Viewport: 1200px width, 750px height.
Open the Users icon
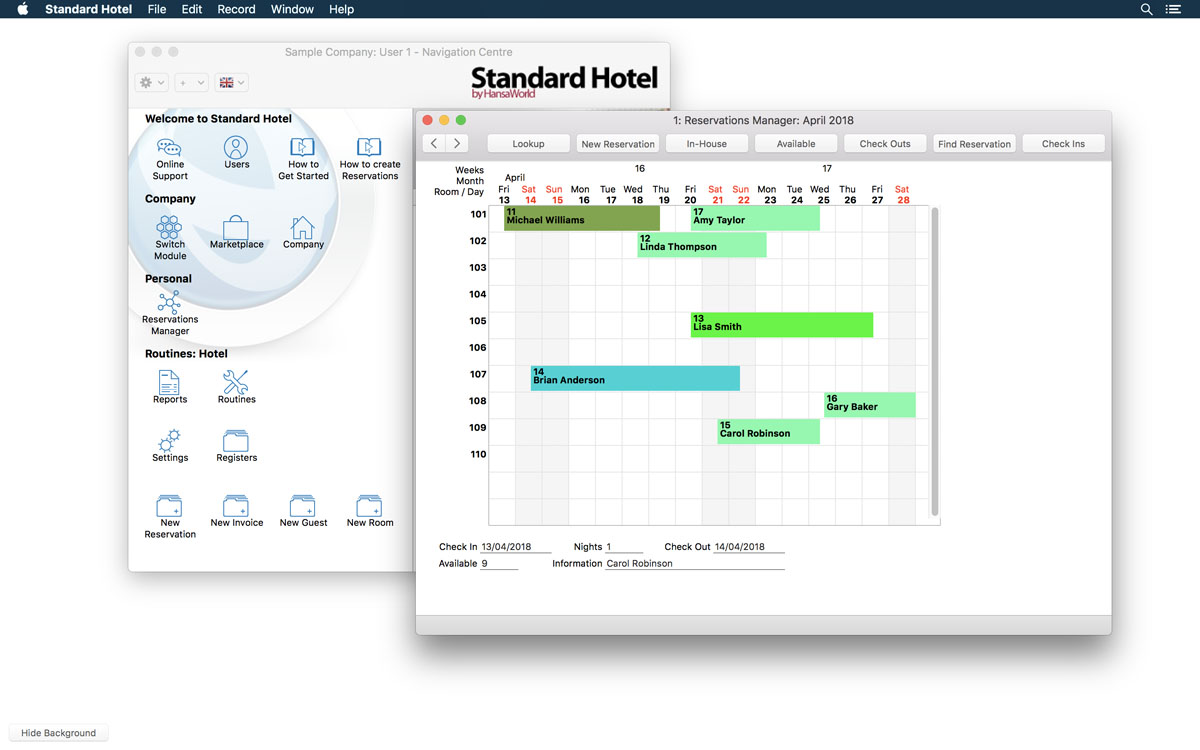pos(236,149)
